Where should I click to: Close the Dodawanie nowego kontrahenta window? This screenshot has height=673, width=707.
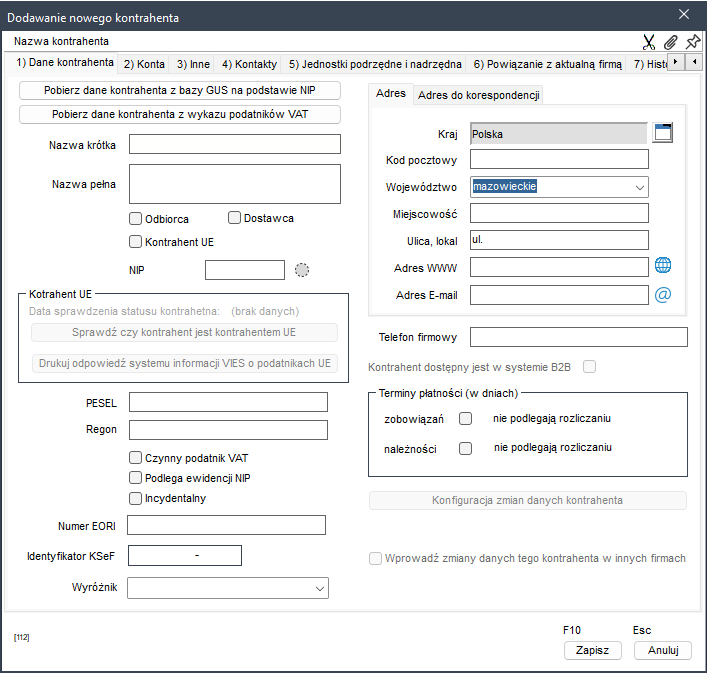click(684, 14)
